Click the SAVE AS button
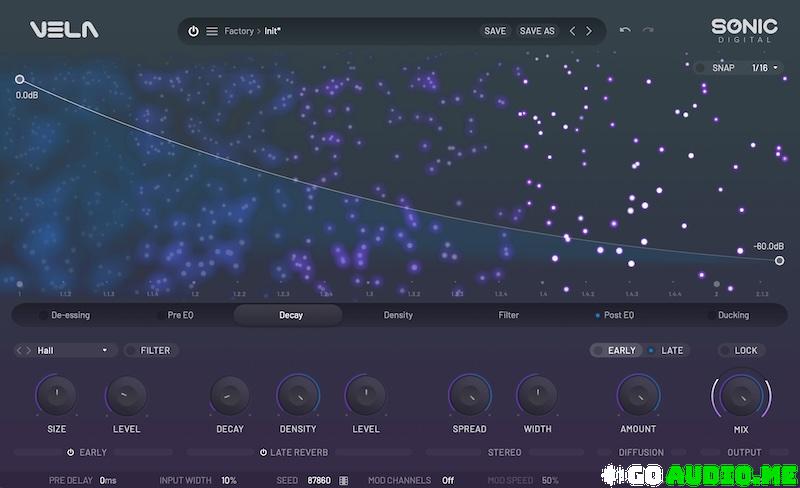800x488 pixels. [537, 31]
